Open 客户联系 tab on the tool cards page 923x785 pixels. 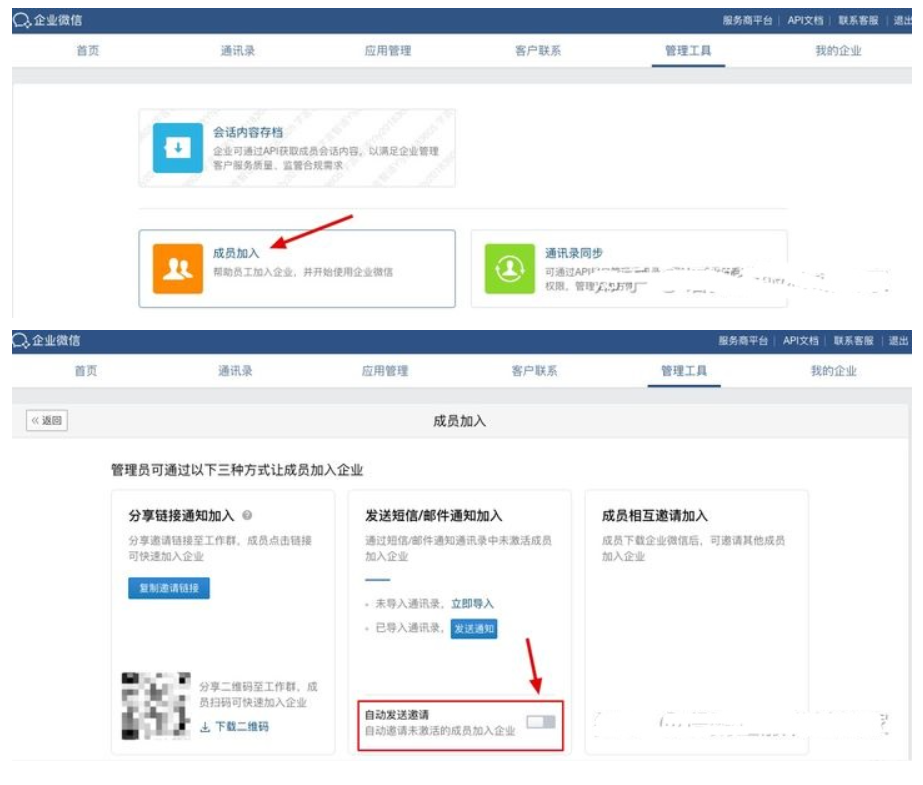tap(538, 51)
